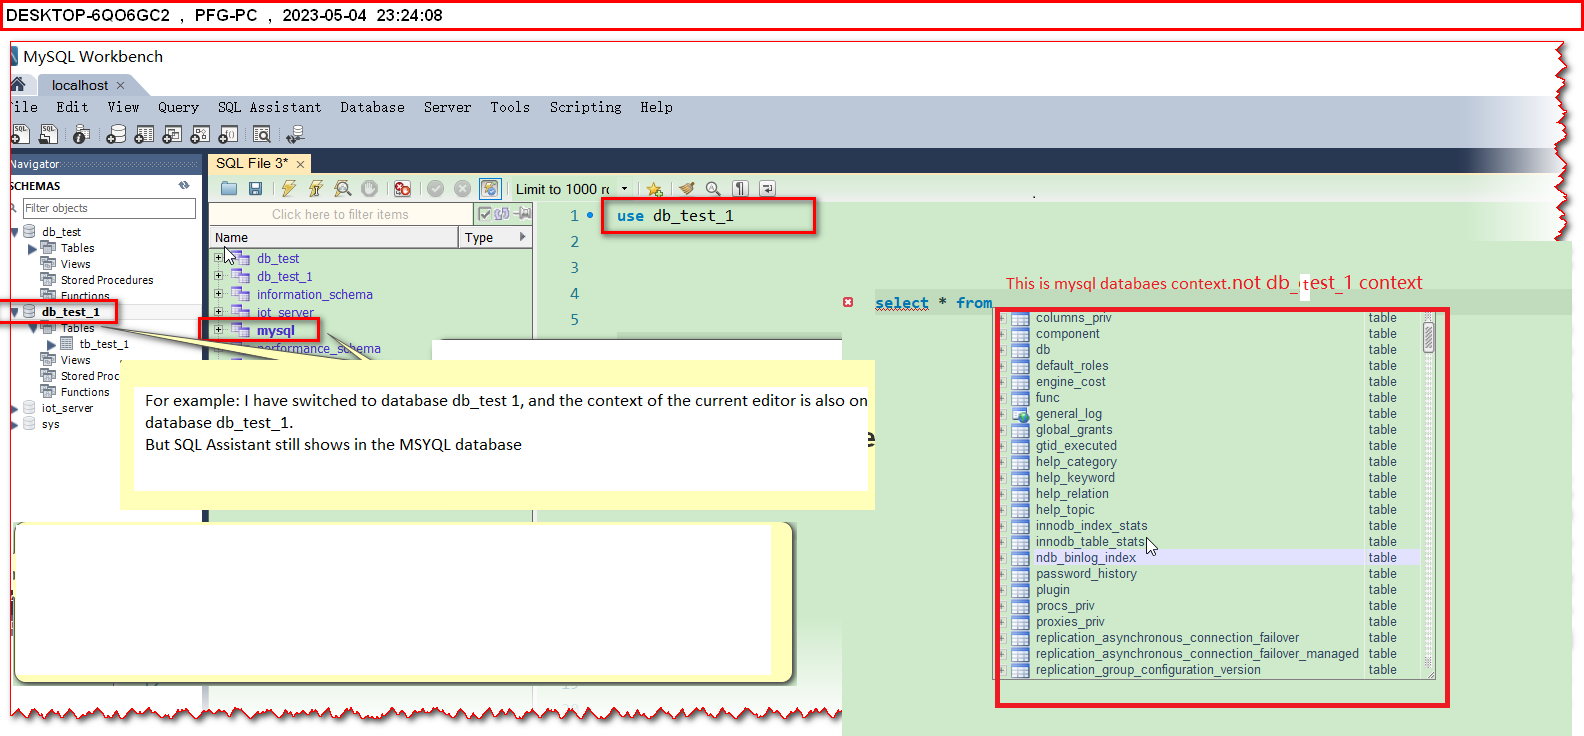
Task: Expand the iot_server schema in Navigator
Action: pos(15,408)
